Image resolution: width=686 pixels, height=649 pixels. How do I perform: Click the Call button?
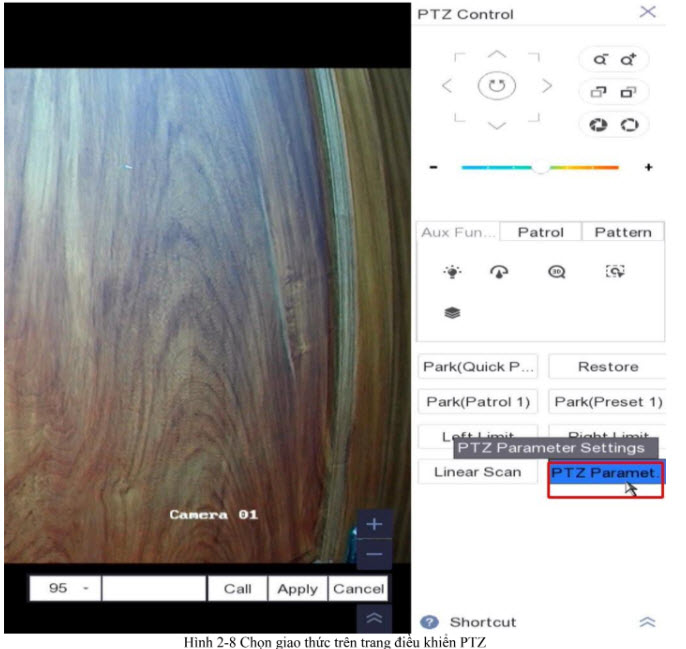coord(237,589)
